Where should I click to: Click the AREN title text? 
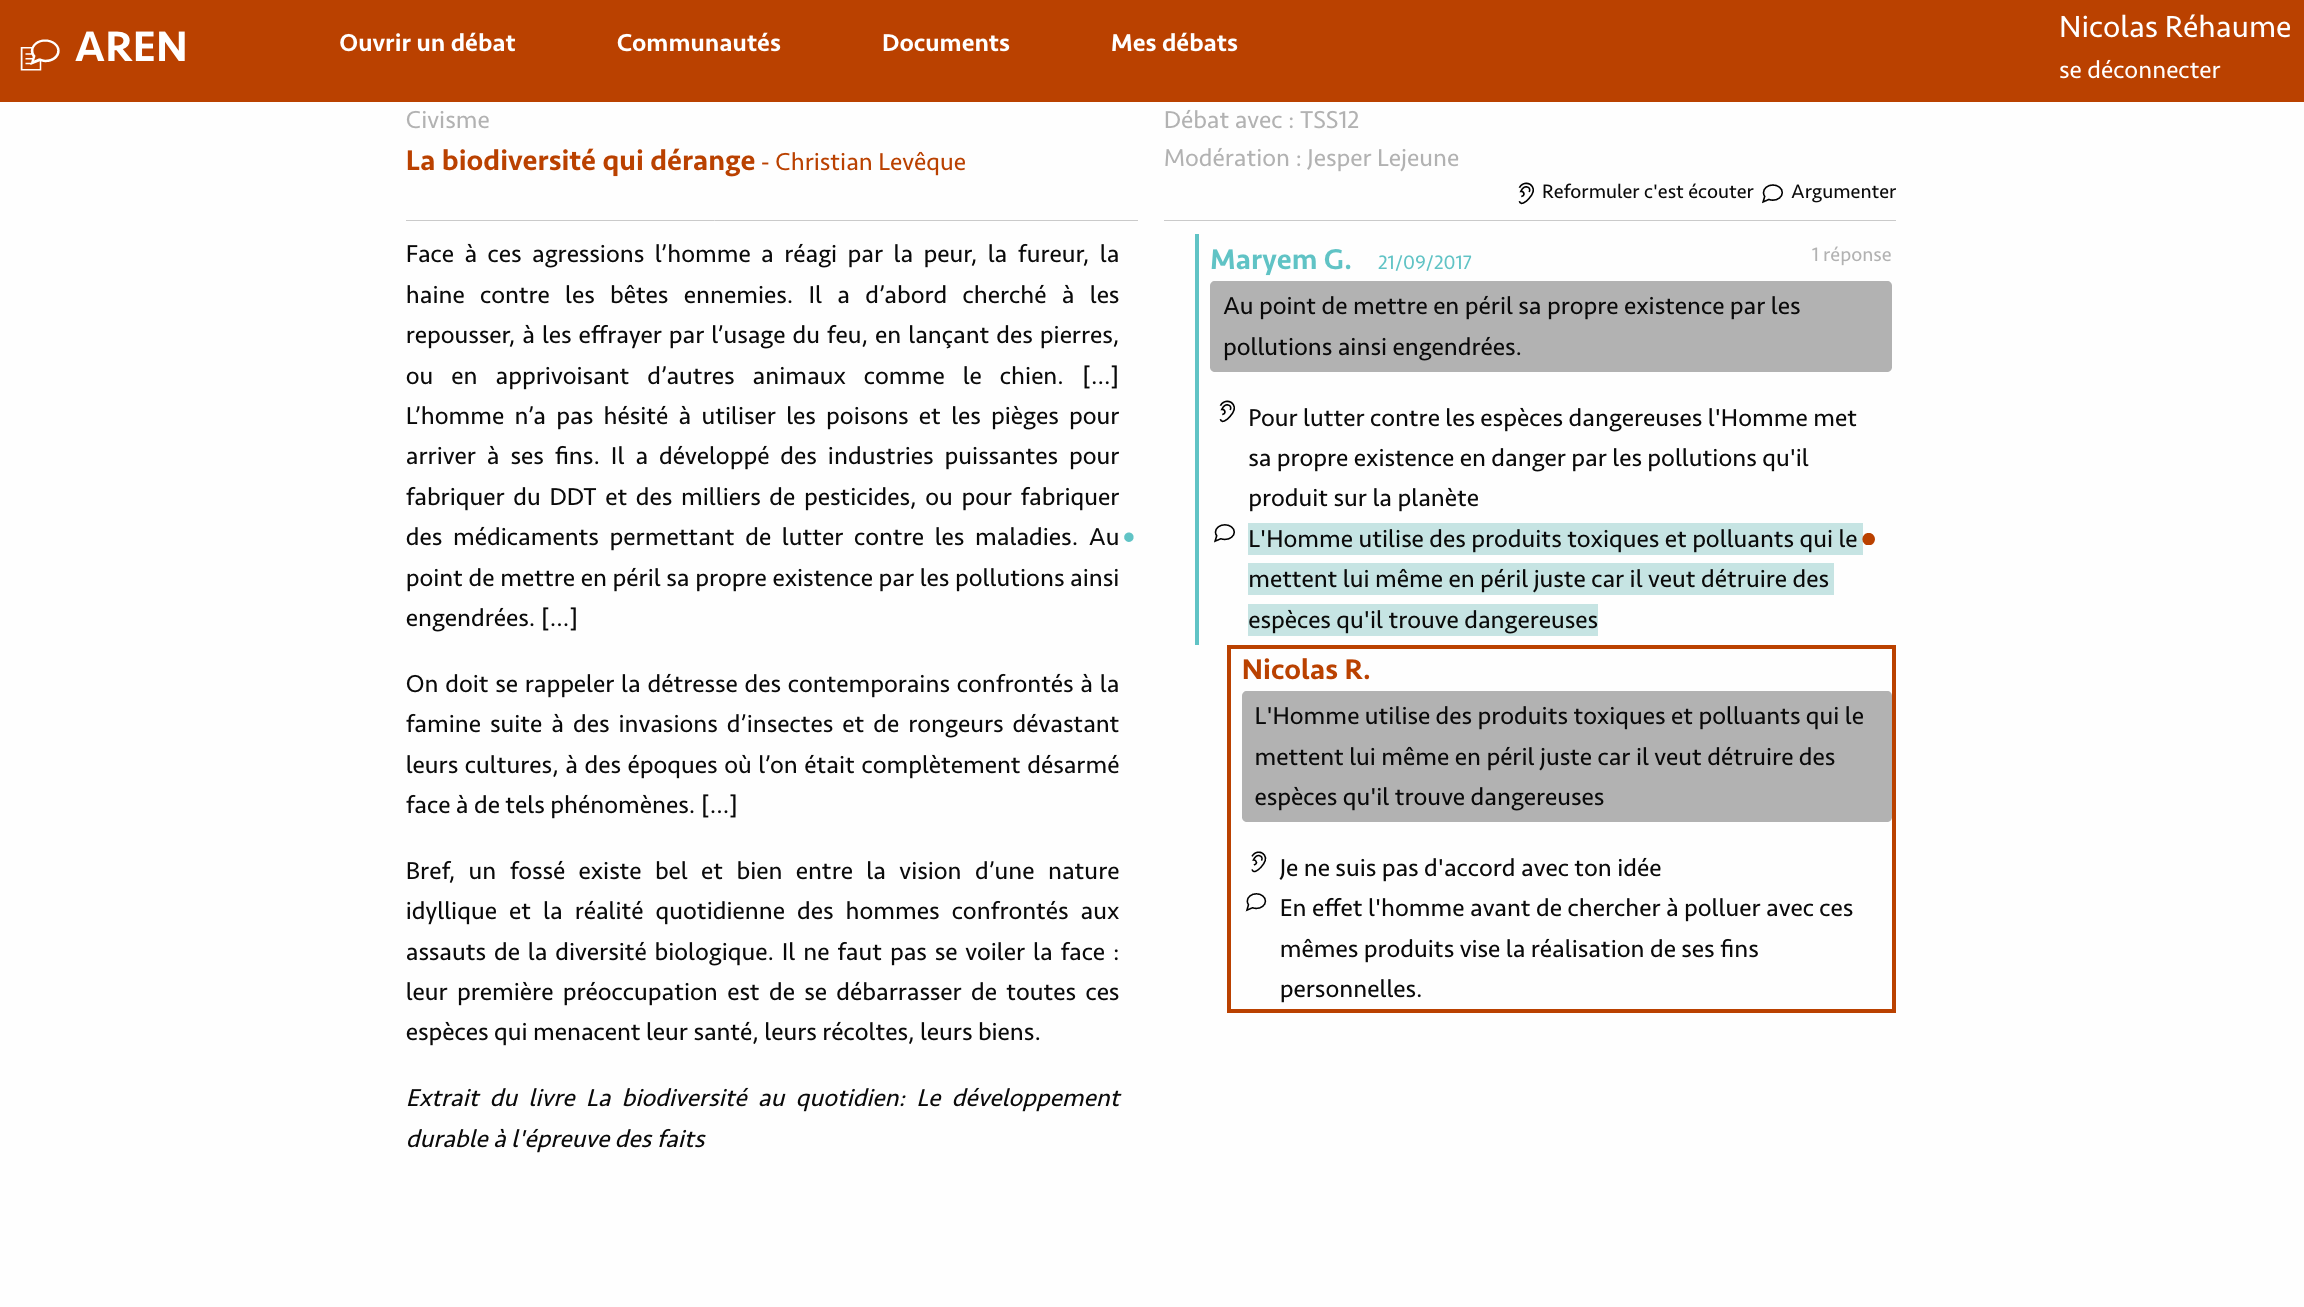point(131,47)
